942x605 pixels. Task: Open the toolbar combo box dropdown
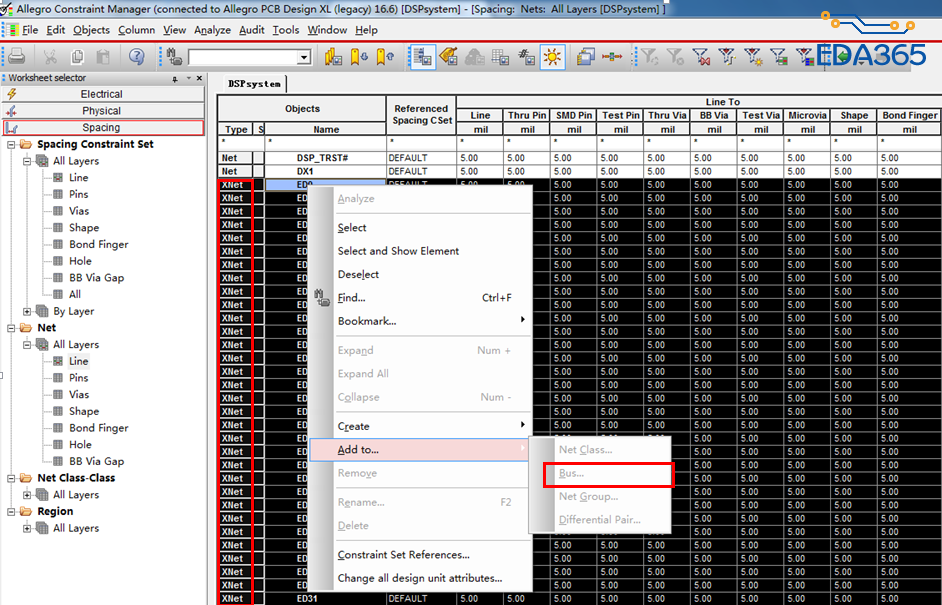(x=304, y=58)
